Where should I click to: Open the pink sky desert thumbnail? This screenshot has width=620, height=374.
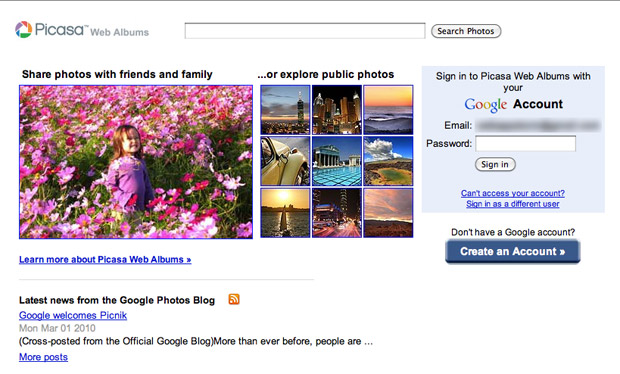388,213
